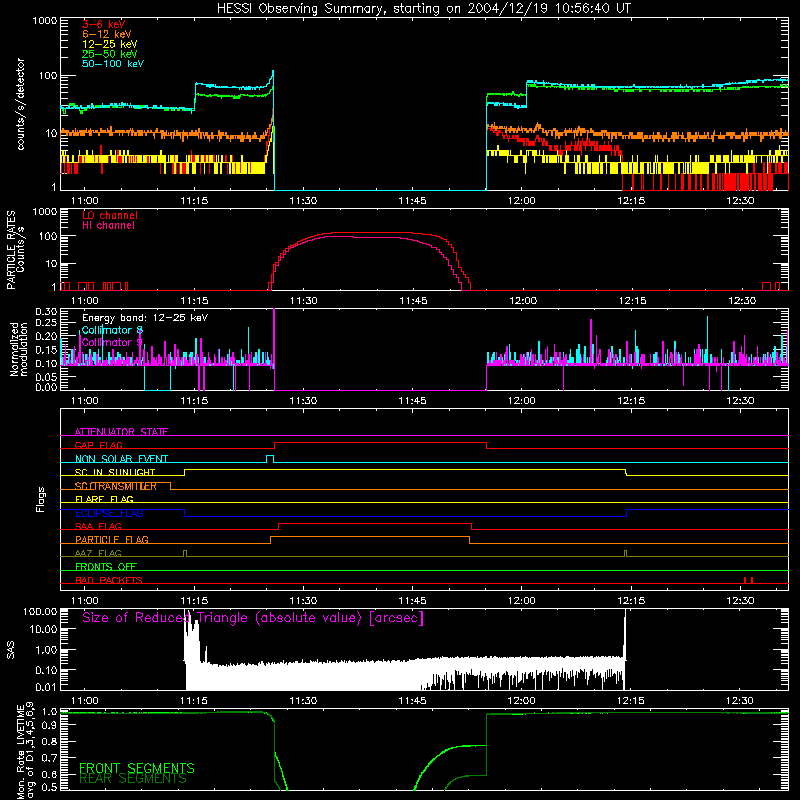Screen dimensions: 800x800
Task: Click the 'FRONTS OFF' flag label
Action: [x=106, y=566]
